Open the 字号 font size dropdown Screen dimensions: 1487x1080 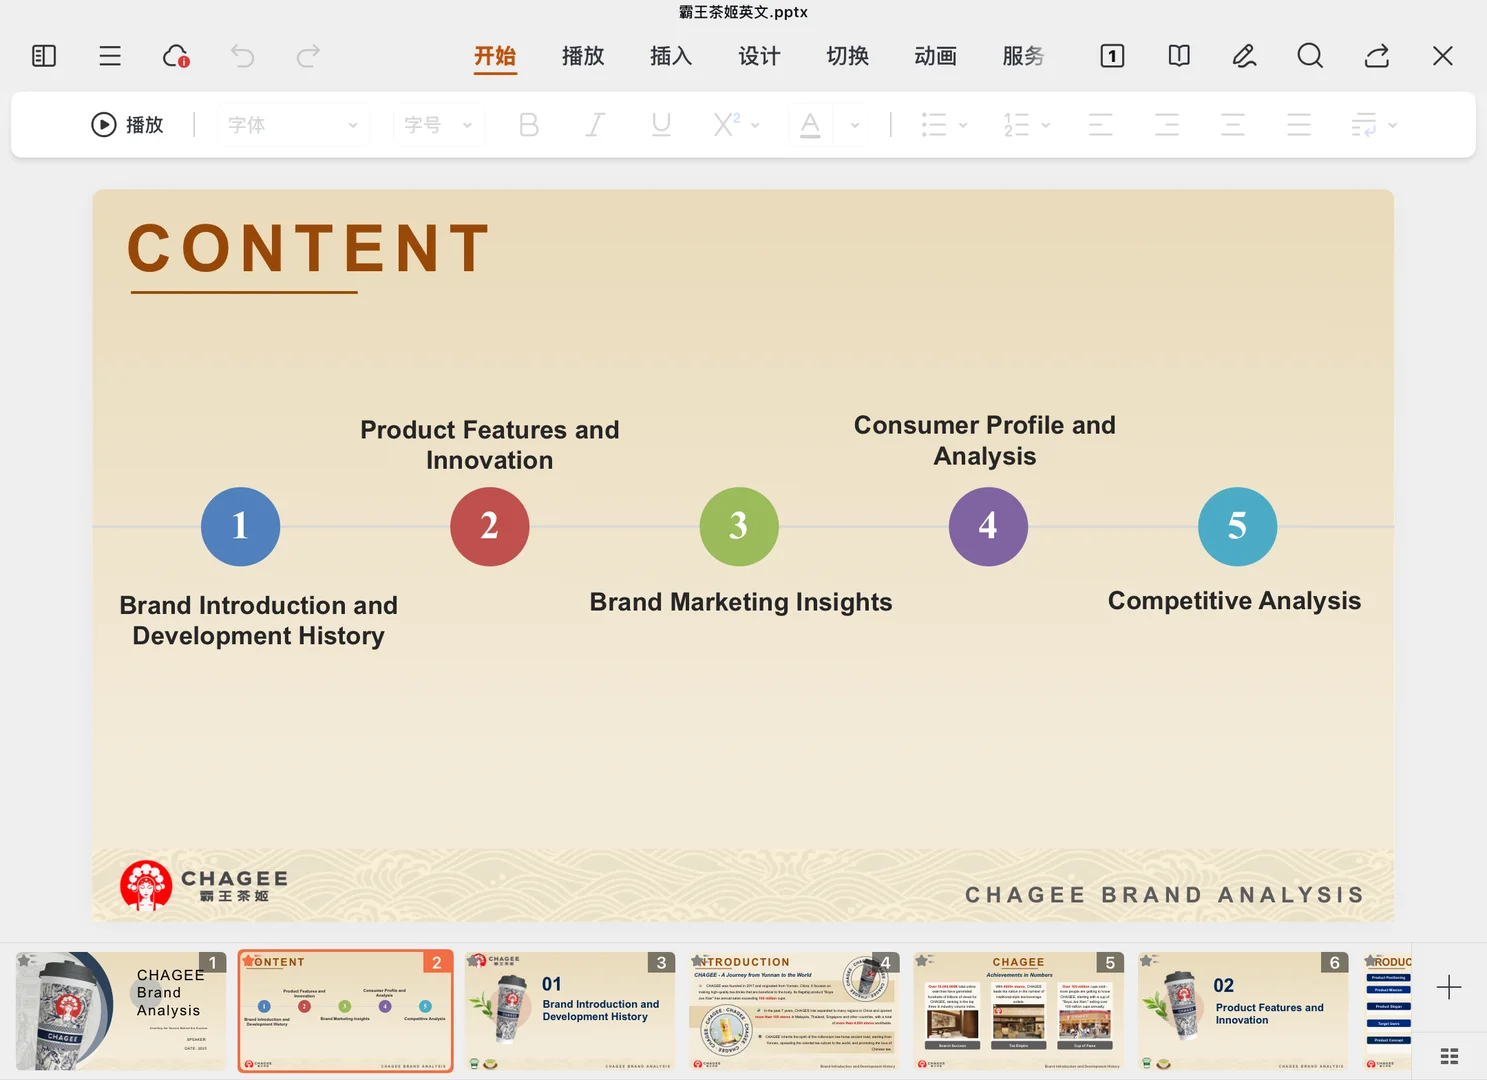(x=439, y=125)
